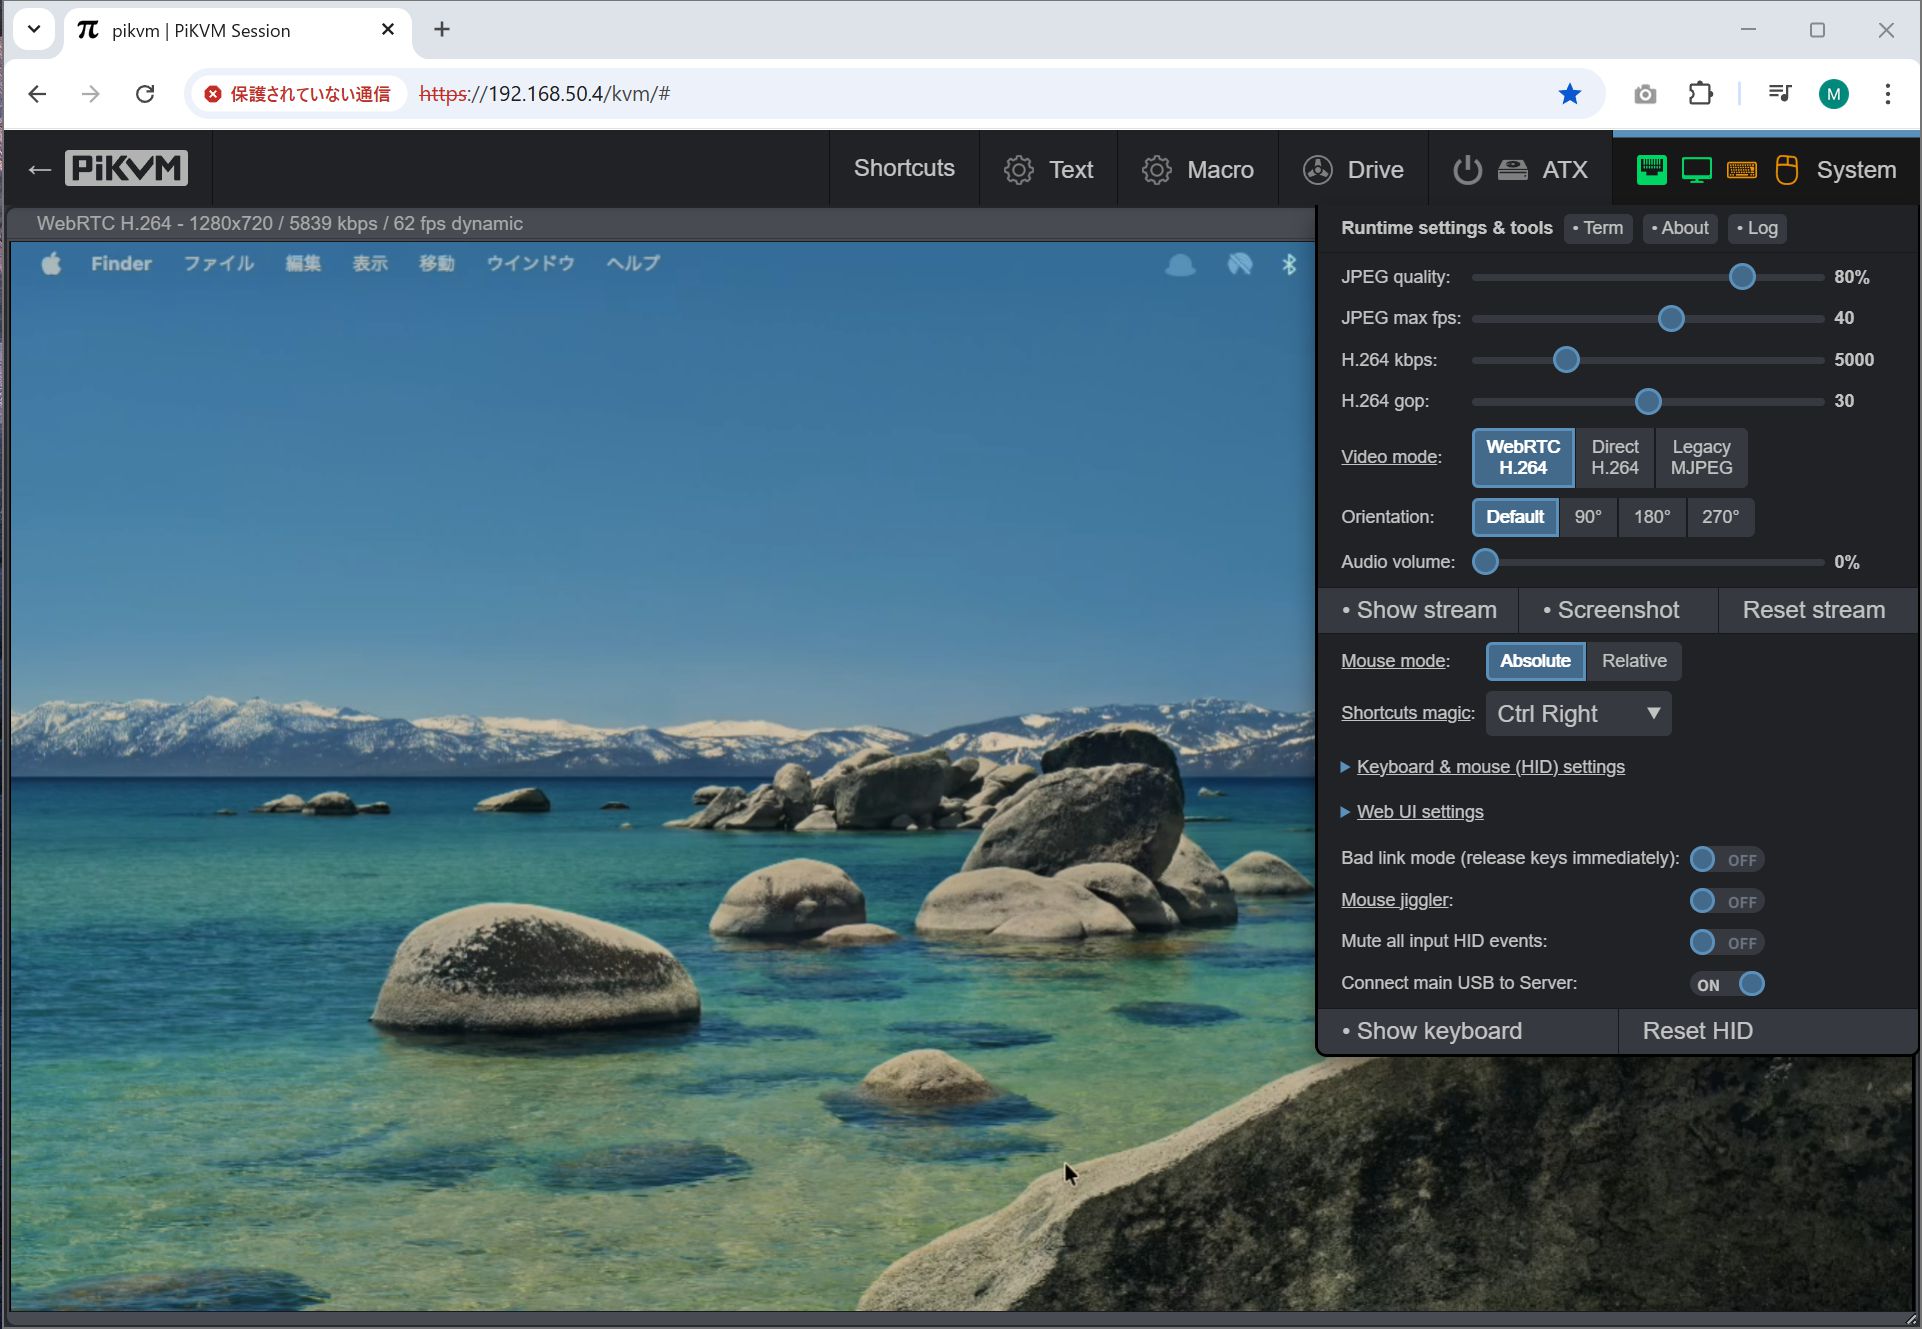Click the Apple logo in remote menu bar
The width and height of the screenshot is (1922, 1329).
coord(51,264)
